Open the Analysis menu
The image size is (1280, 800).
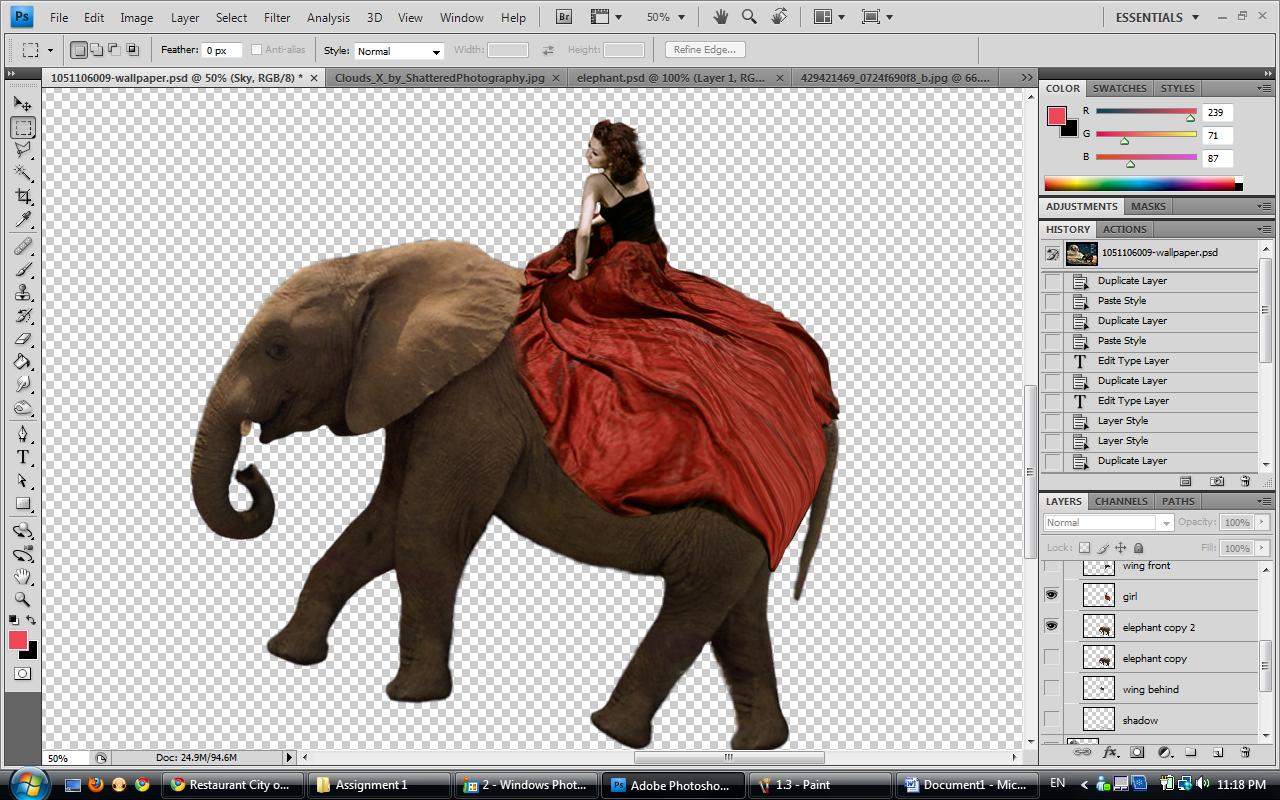pyautogui.click(x=328, y=17)
